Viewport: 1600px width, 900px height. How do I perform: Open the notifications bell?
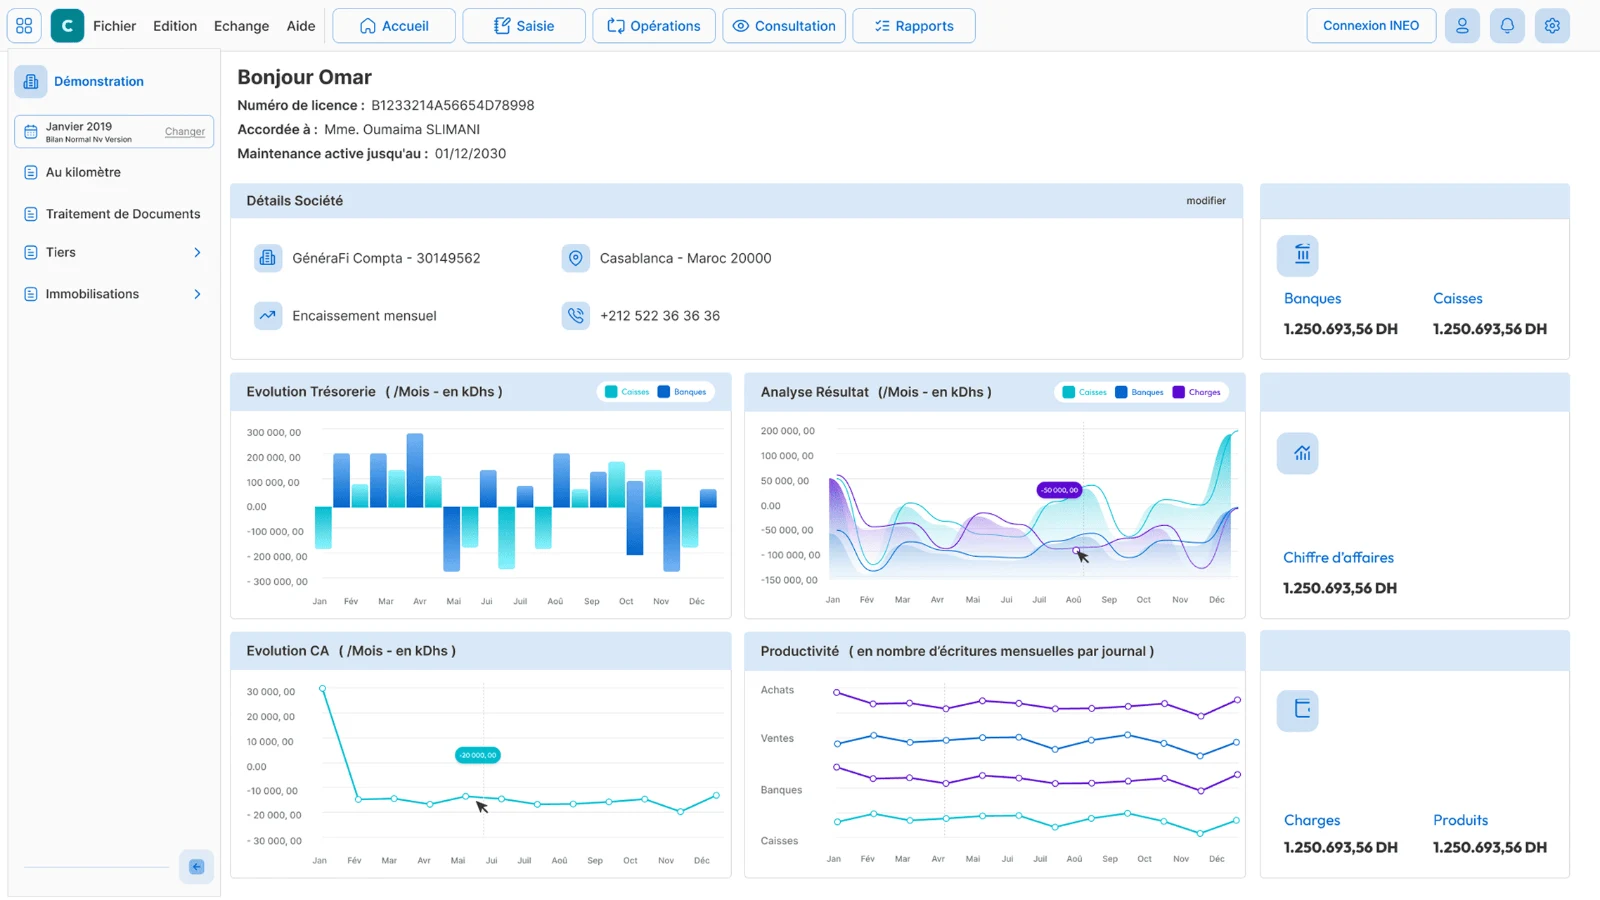(x=1507, y=26)
